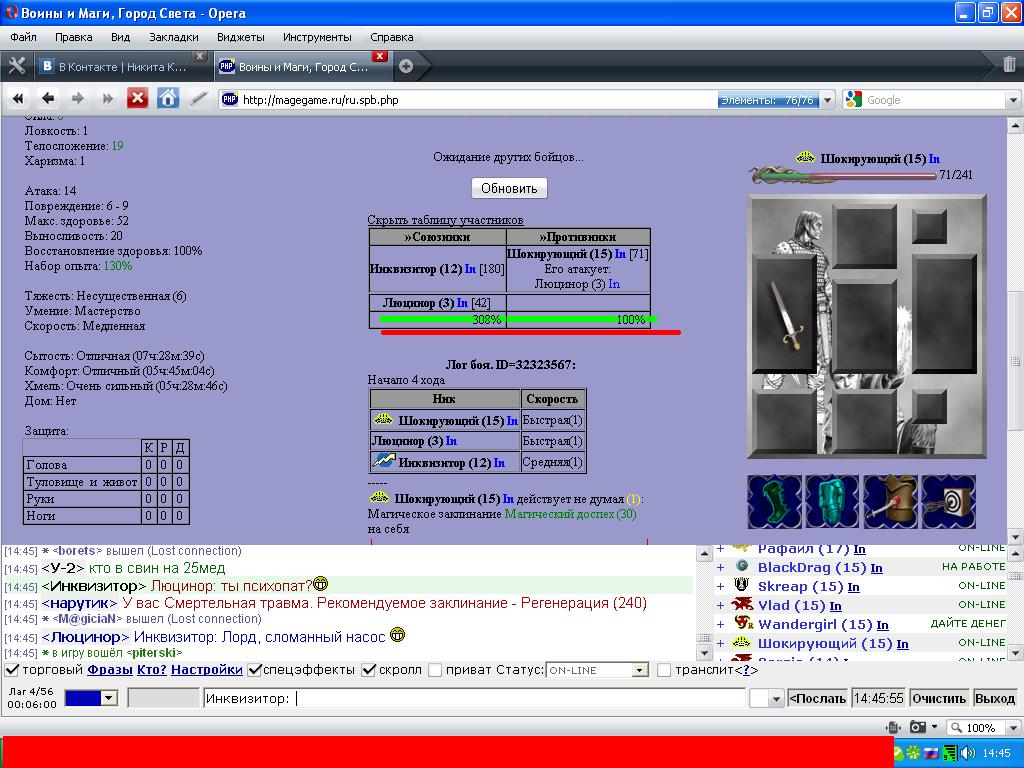Go to the home page
The width and height of the screenshot is (1024, 768).
[x=168, y=99]
